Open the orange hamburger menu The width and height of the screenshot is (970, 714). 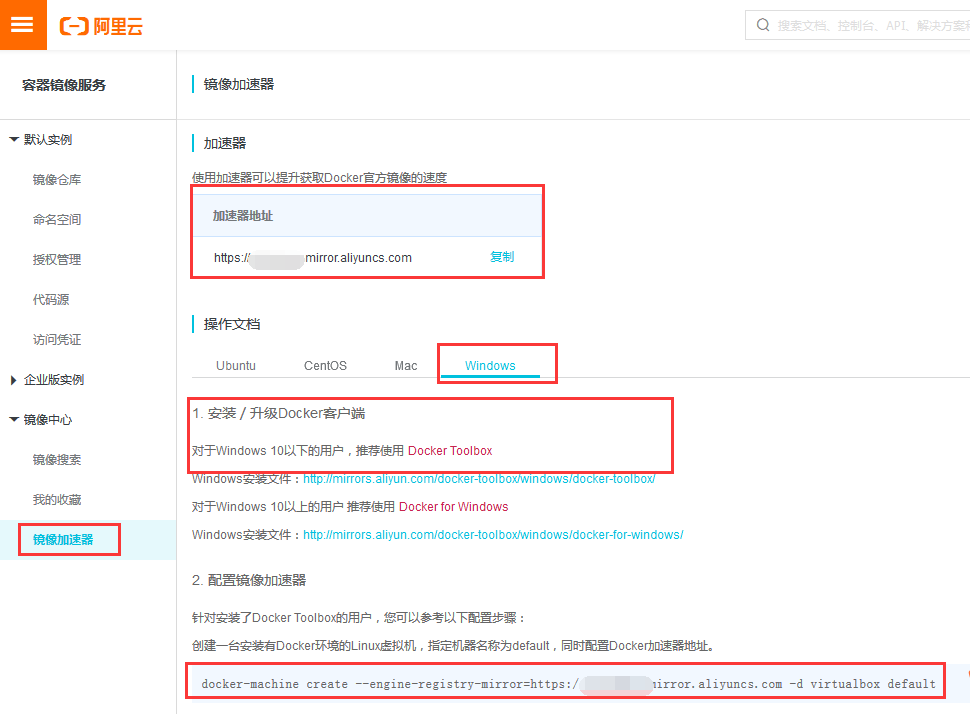[23, 25]
